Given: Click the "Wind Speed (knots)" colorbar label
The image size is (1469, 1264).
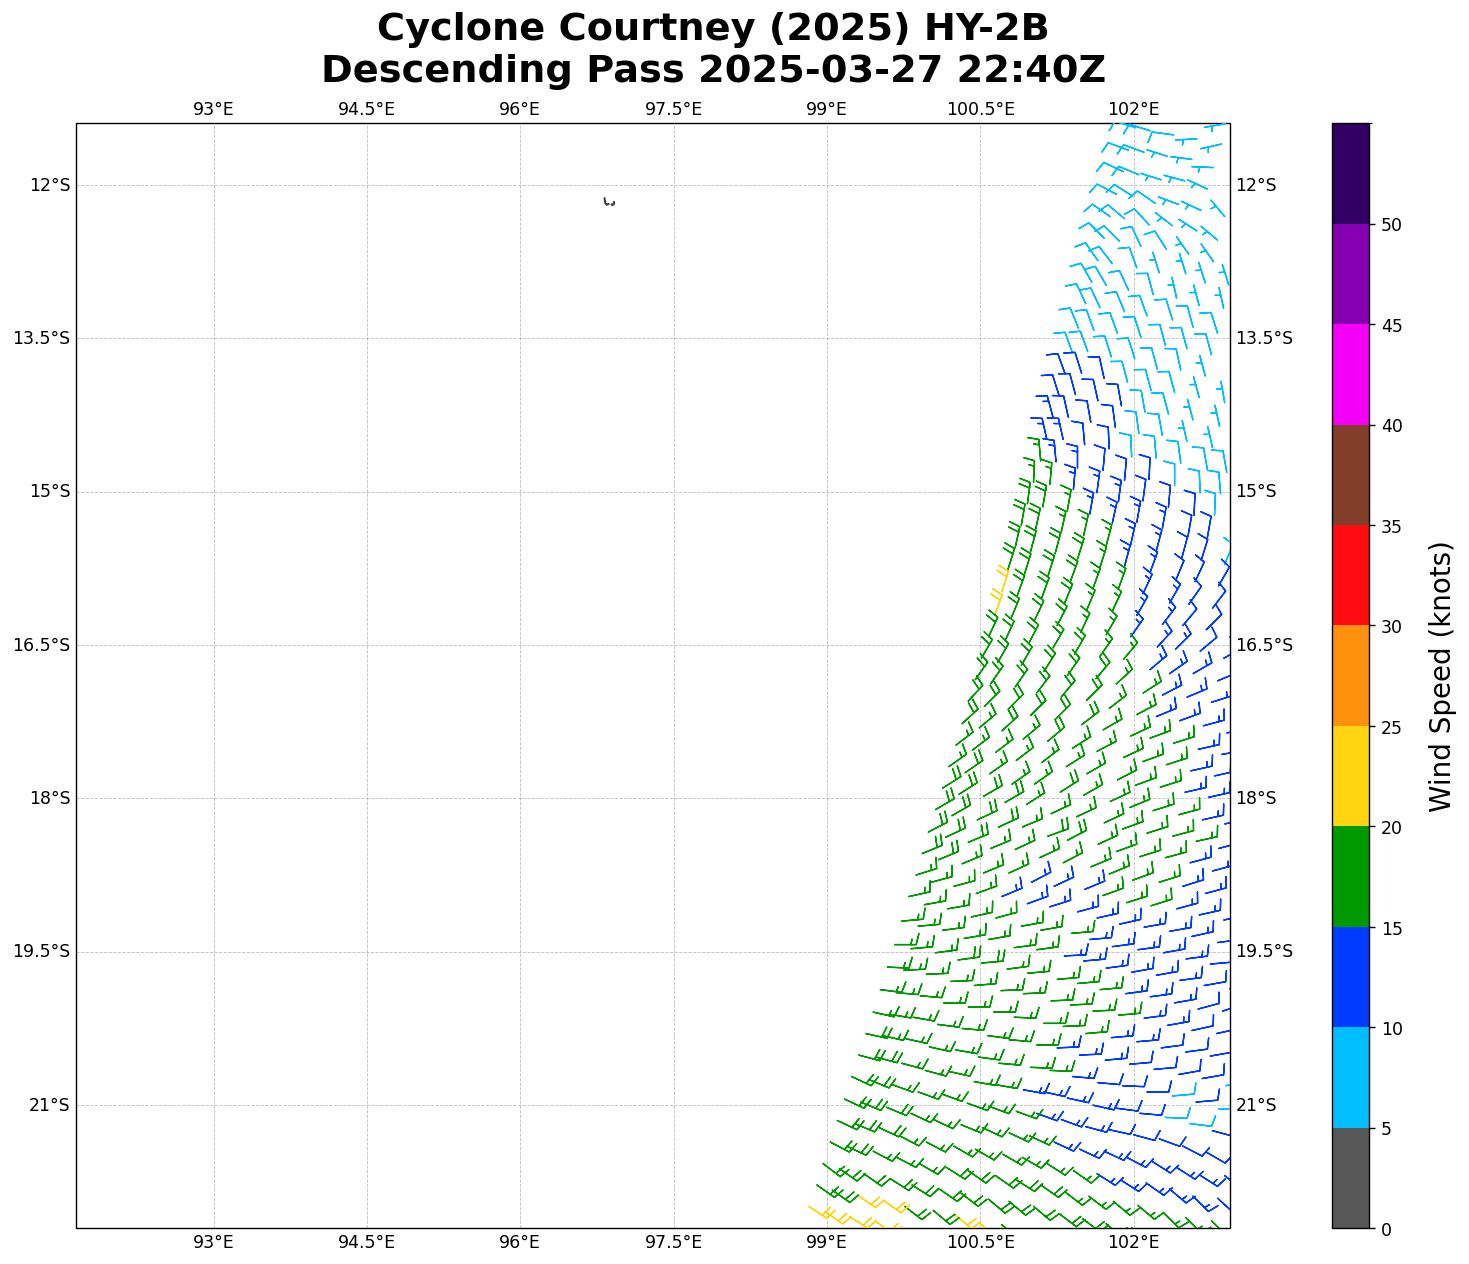Looking at the screenshot, I should pyautogui.click(x=1439, y=676).
